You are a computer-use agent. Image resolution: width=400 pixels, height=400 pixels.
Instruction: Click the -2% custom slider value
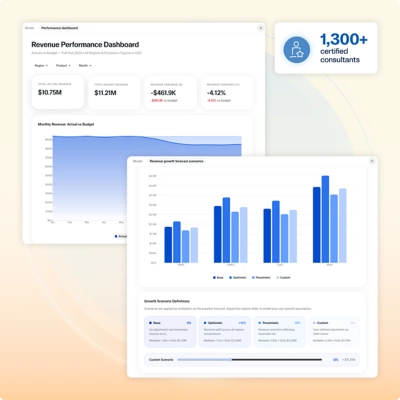pos(335,360)
